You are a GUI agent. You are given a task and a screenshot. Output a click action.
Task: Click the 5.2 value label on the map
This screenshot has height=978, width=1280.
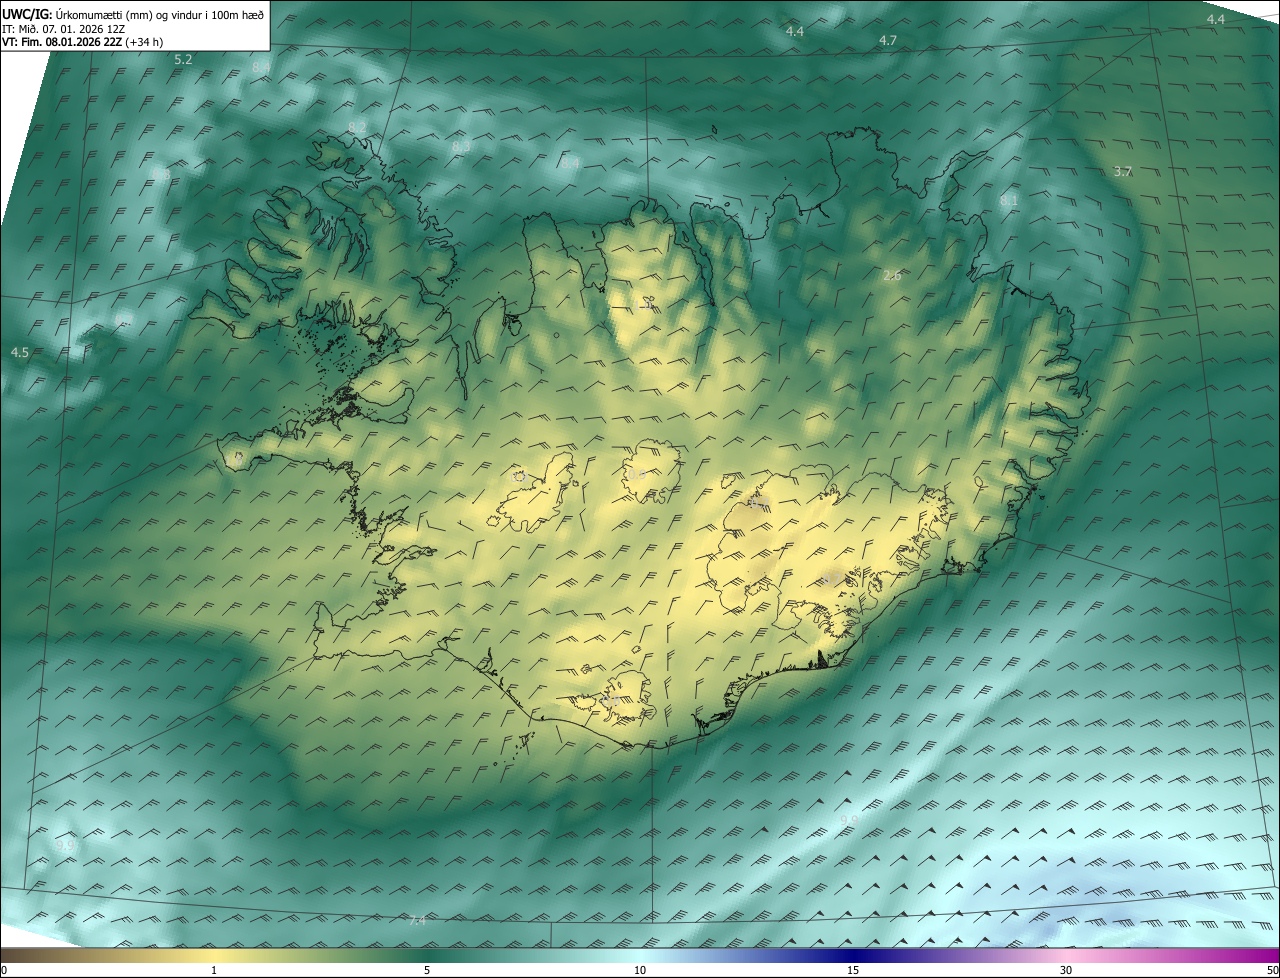click(183, 60)
